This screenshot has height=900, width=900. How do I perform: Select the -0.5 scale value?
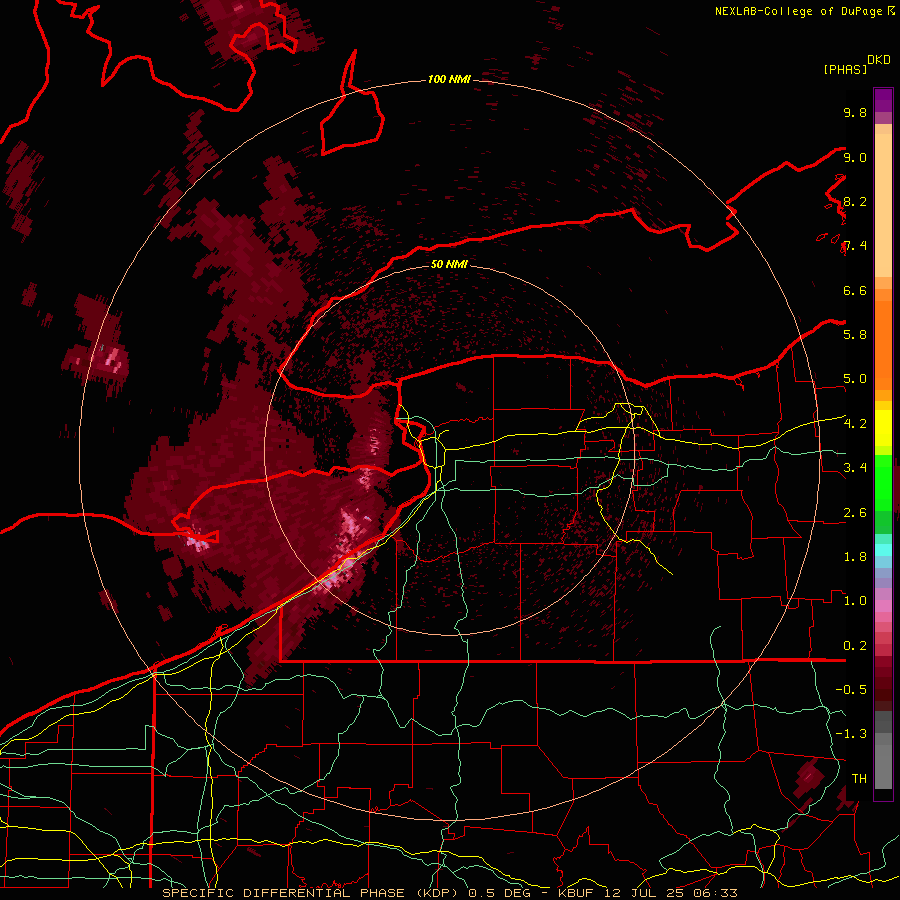click(x=851, y=689)
